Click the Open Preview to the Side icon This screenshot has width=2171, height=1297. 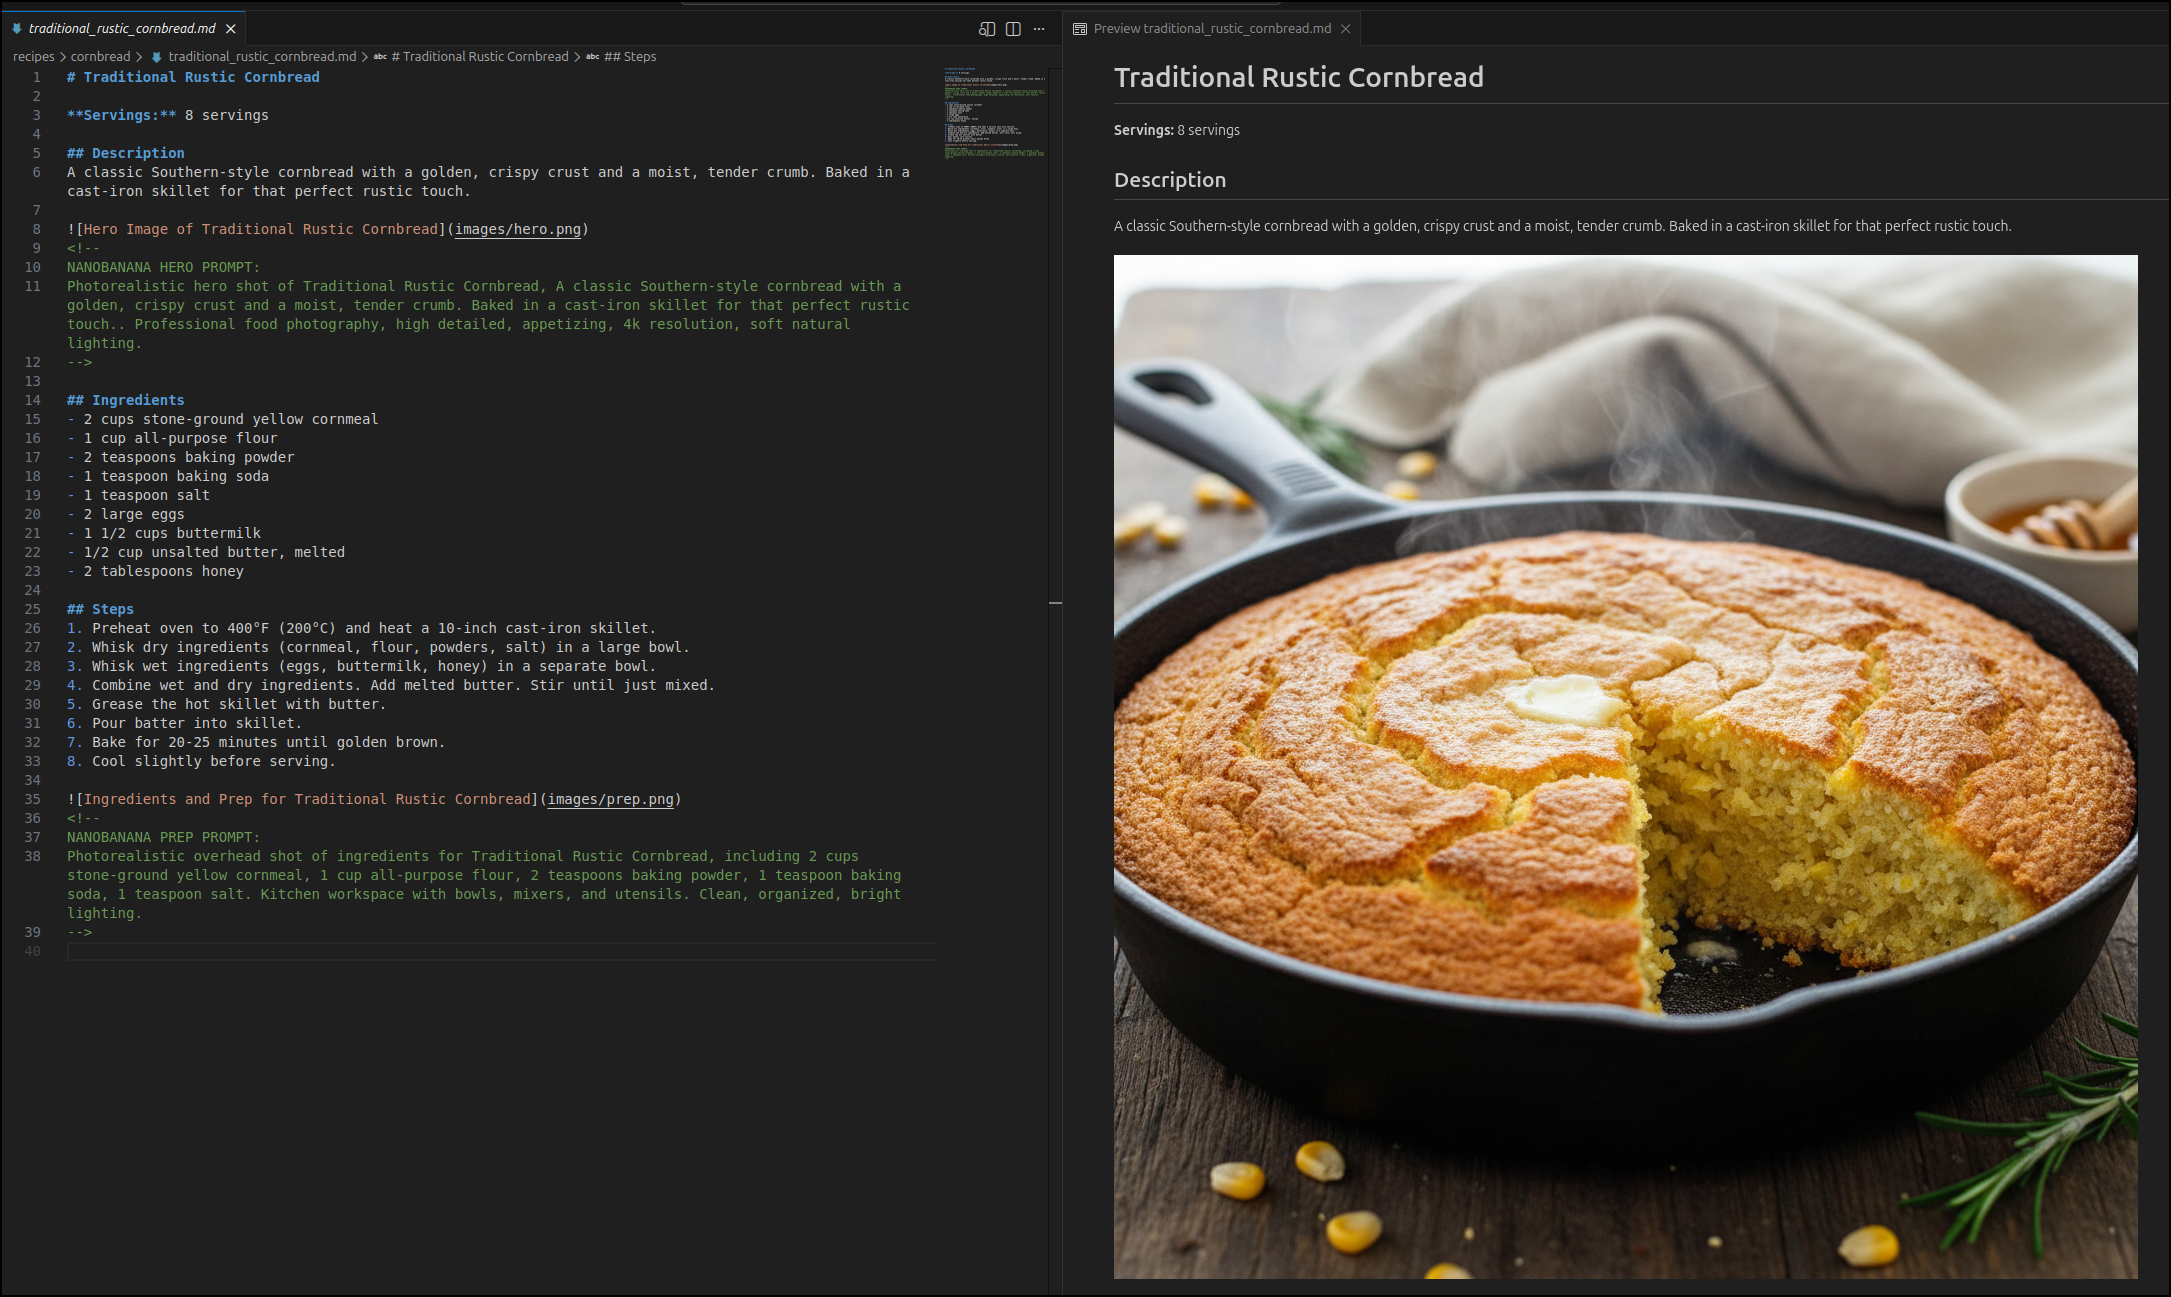984,29
